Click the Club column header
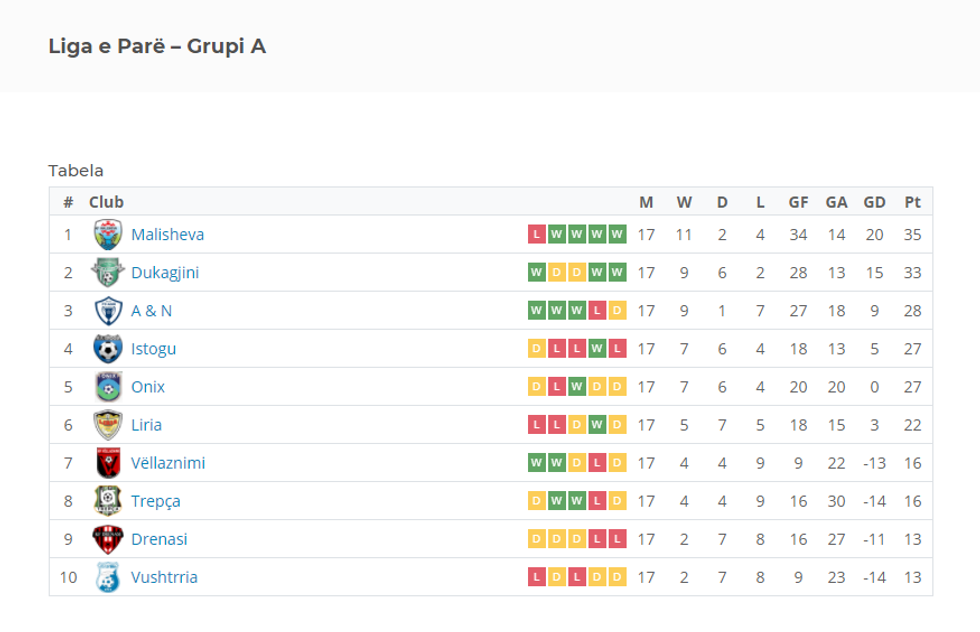This screenshot has height=632, width=980. click(106, 202)
